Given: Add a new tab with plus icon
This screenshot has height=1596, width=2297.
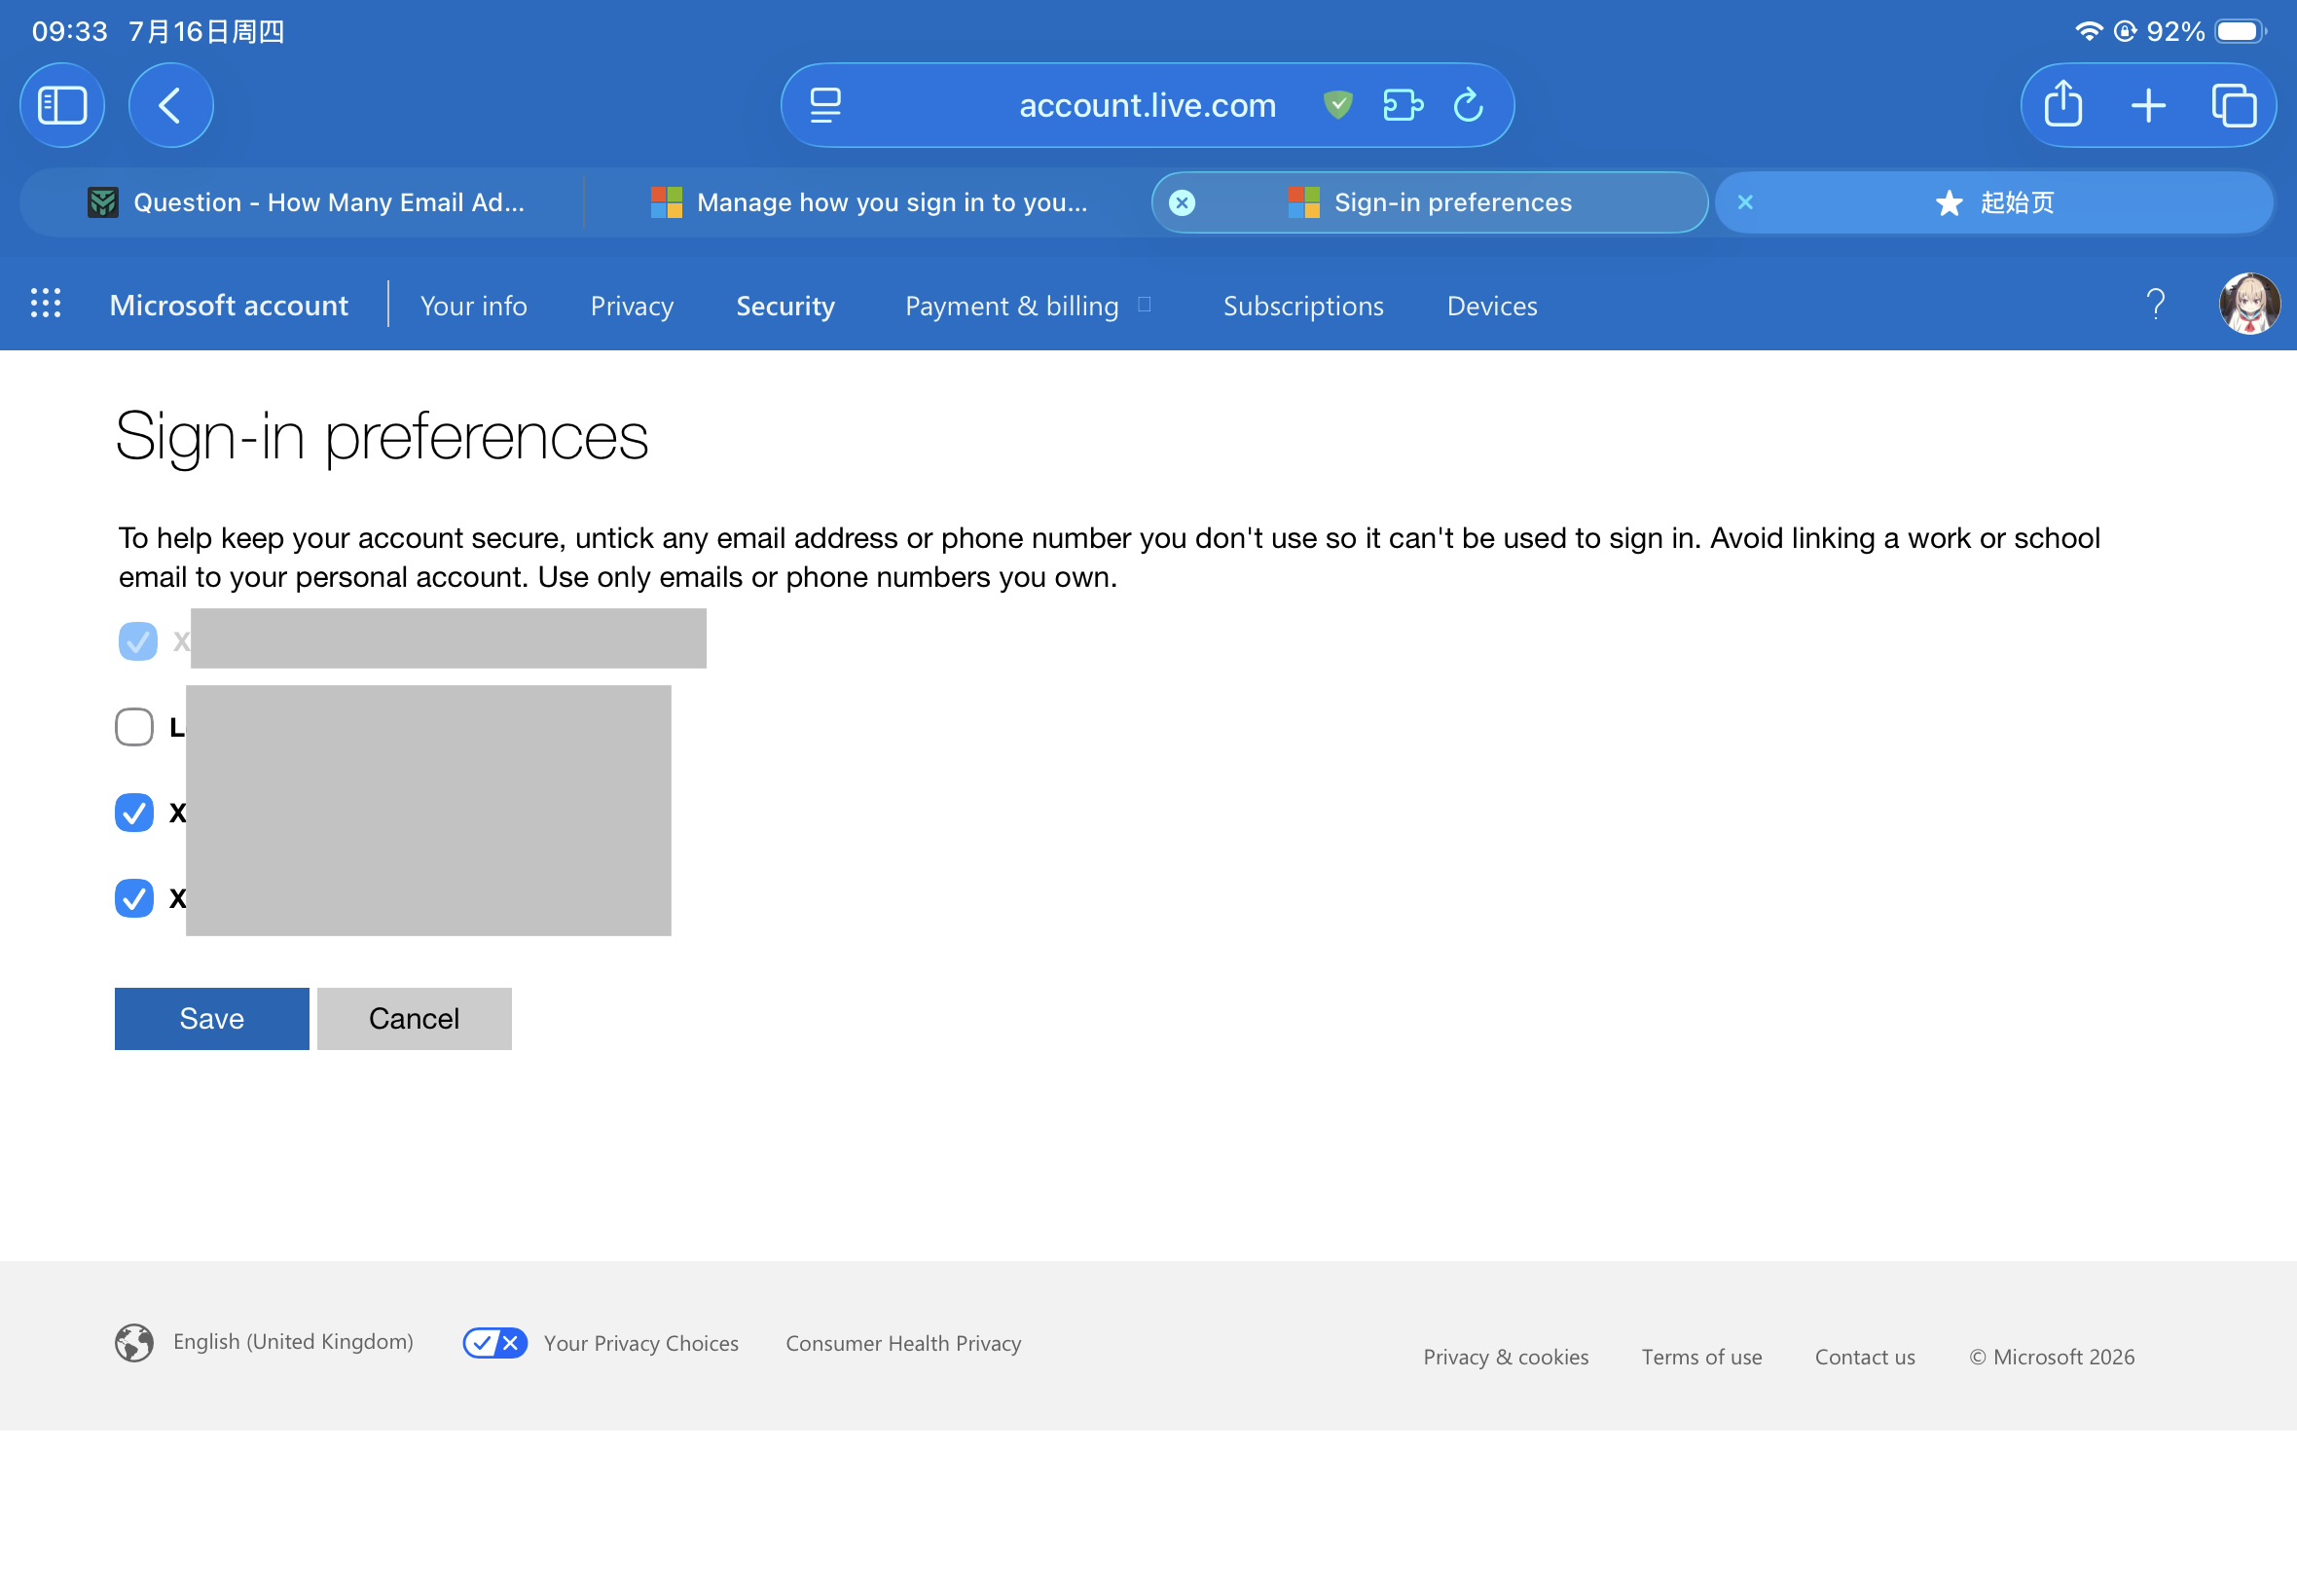Looking at the screenshot, I should click(2148, 105).
